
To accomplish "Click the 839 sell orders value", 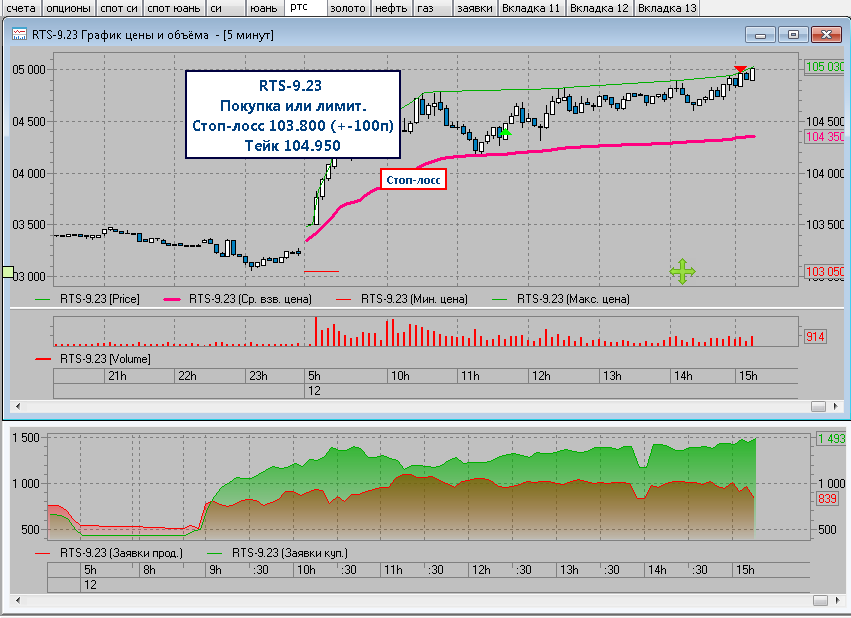I will pyautogui.click(x=827, y=498).
